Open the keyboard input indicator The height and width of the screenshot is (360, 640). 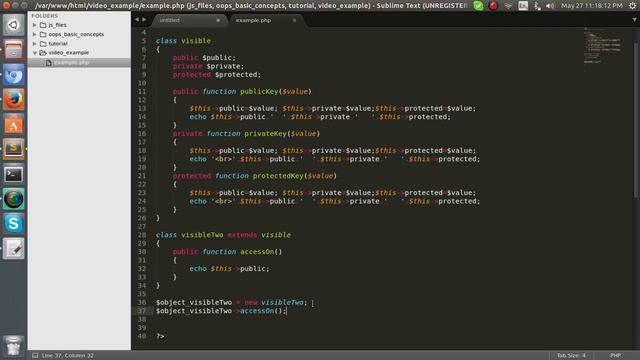[x=523, y=6]
